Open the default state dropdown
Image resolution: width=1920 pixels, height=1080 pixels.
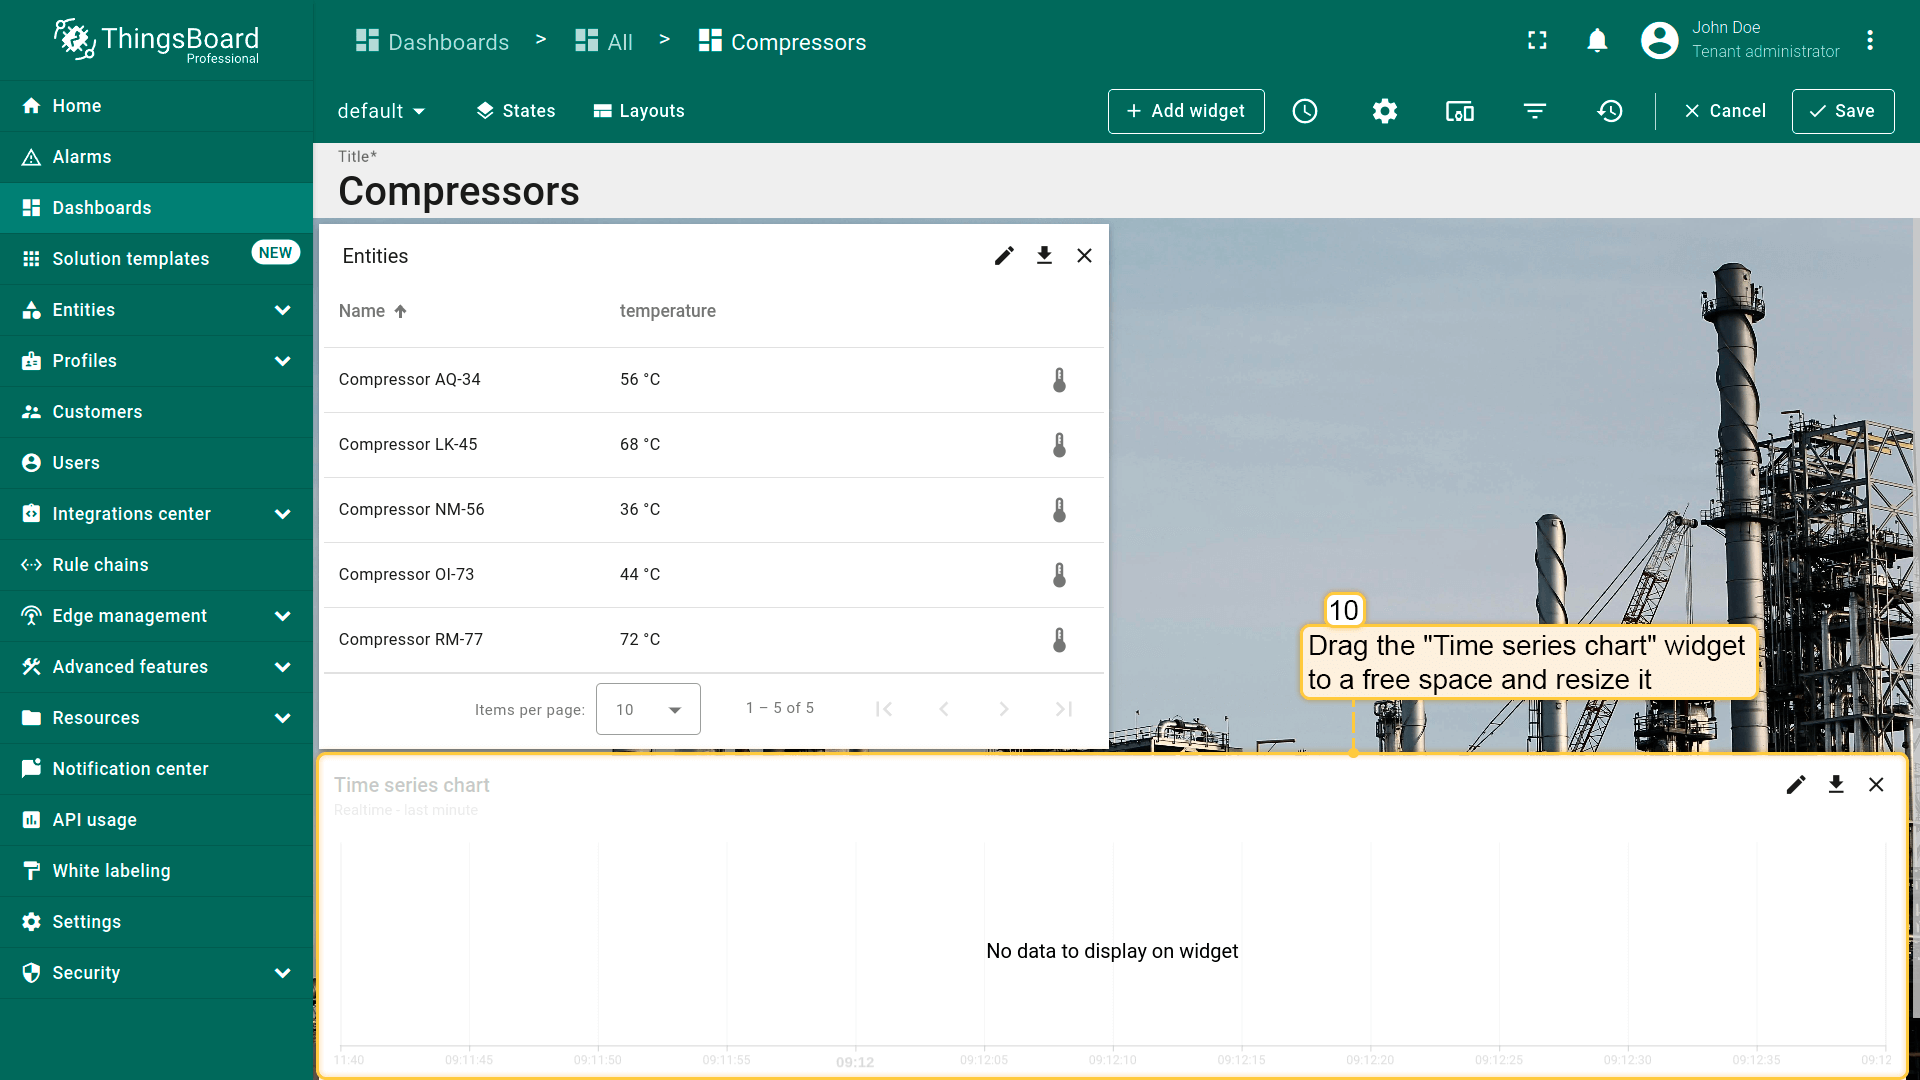(x=381, y=111)
